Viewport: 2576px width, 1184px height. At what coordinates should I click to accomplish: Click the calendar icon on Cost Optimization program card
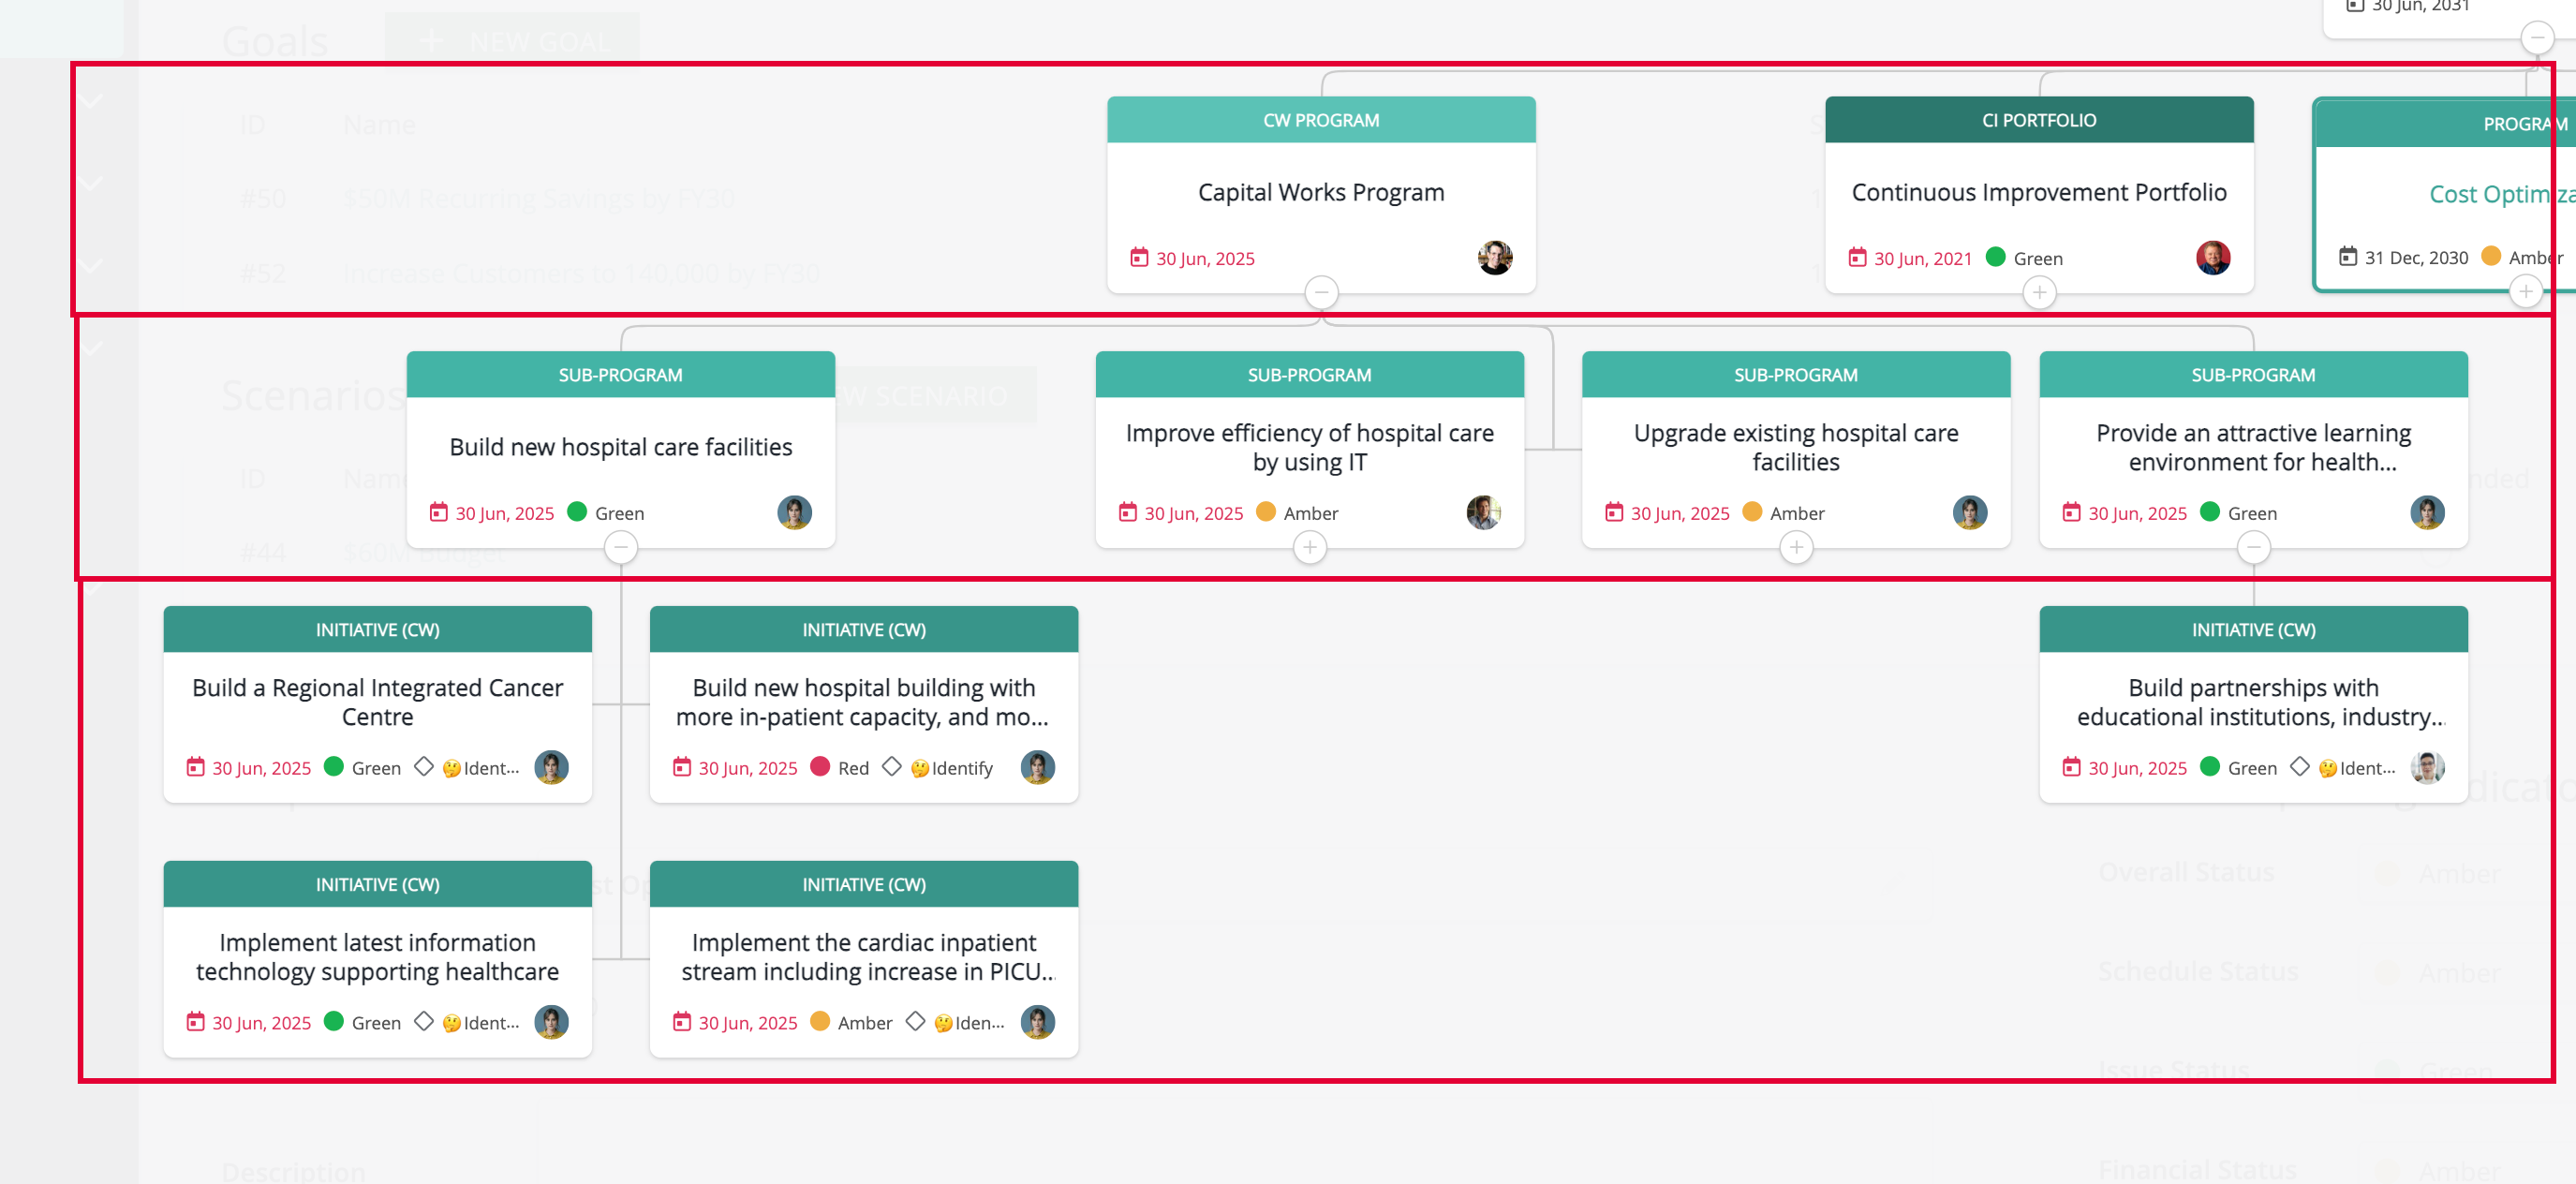(2347, 256)
